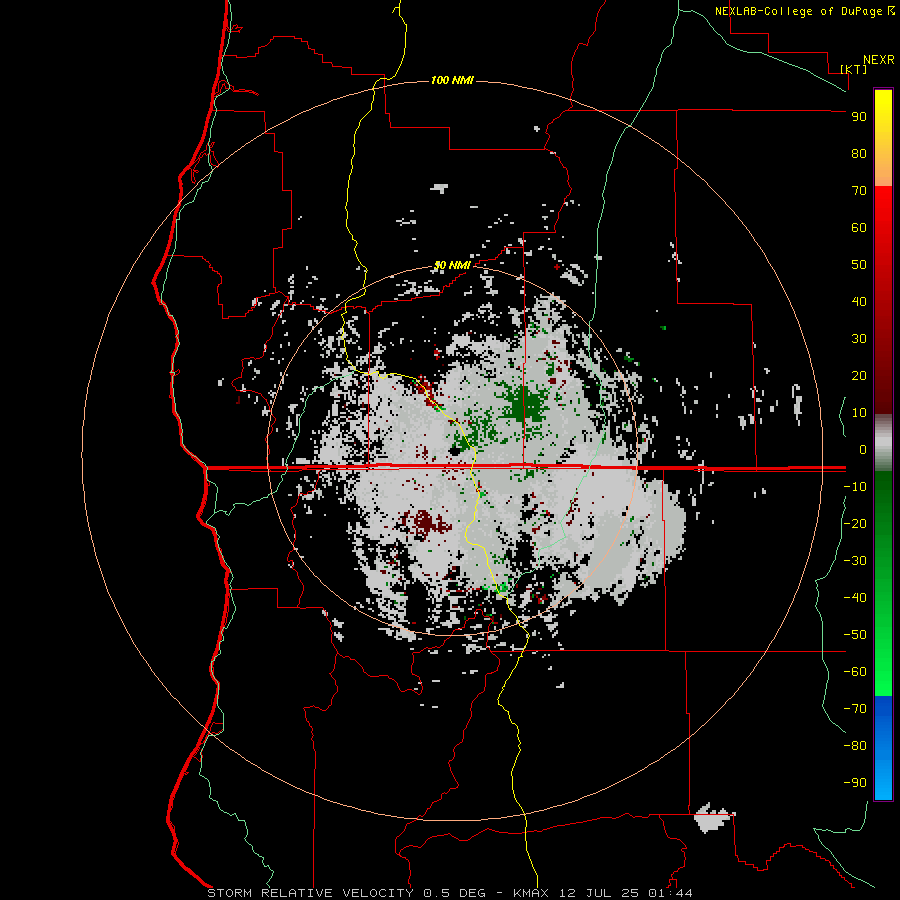
Task: Click the [KT] units label
Action: click(853, 69)
